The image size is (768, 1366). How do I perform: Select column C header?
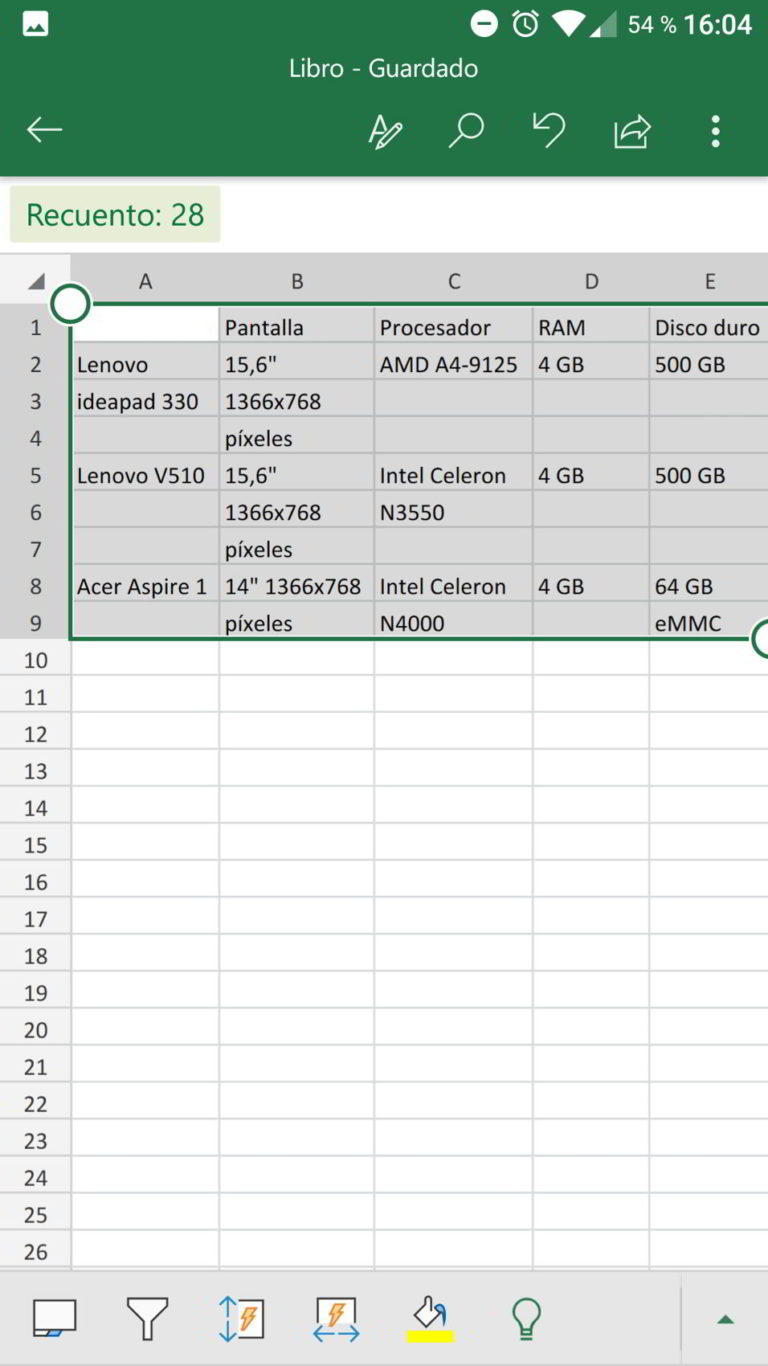[454, 281]
